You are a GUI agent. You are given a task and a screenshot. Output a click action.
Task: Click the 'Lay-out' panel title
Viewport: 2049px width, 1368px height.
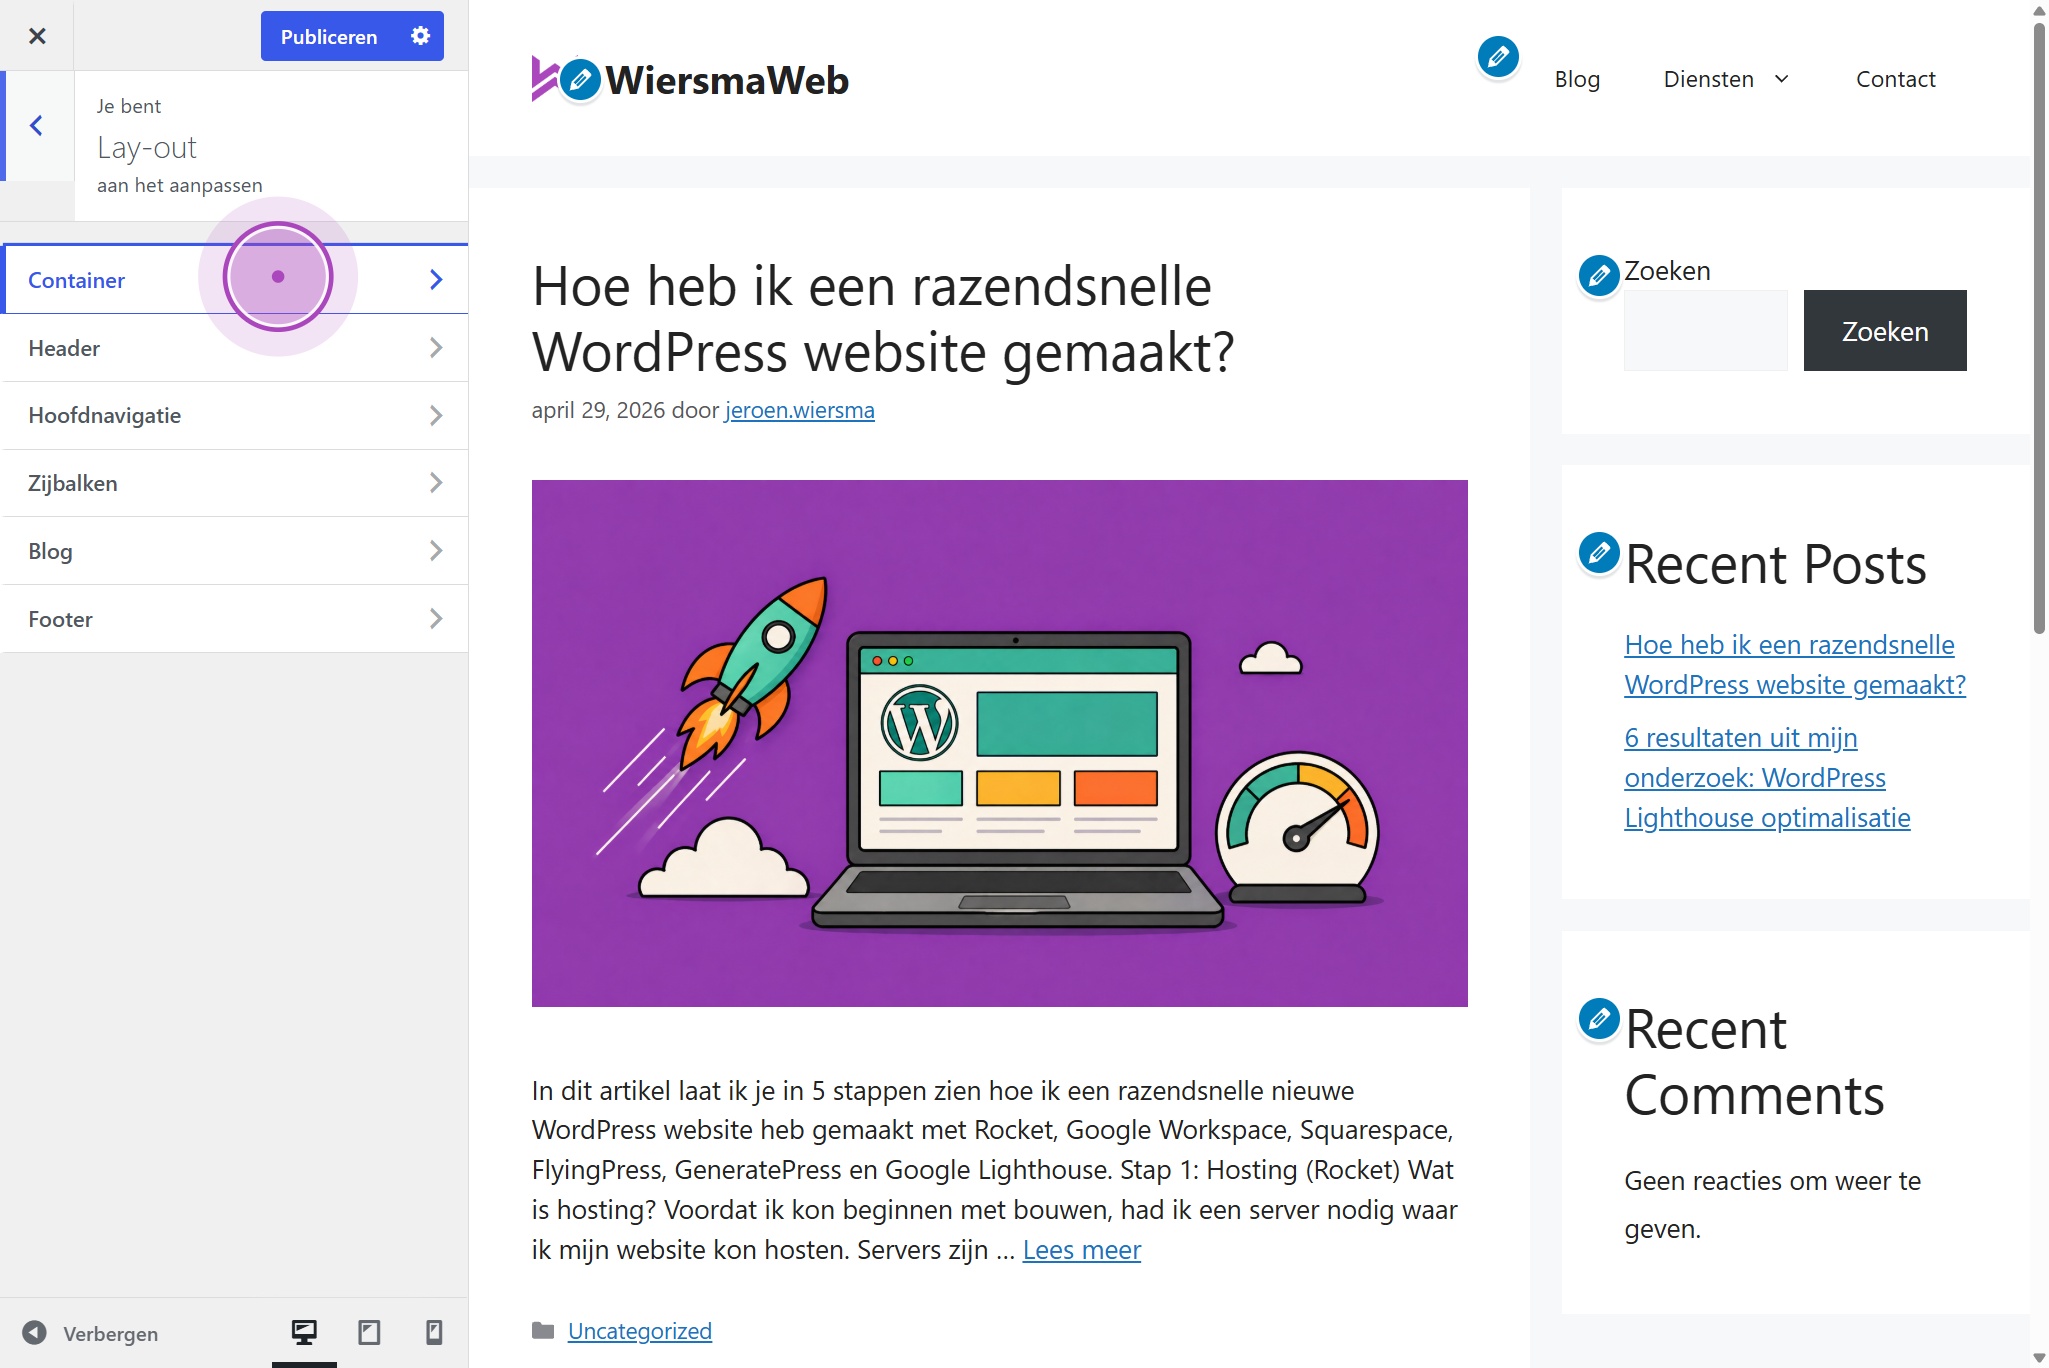point(147,148)
